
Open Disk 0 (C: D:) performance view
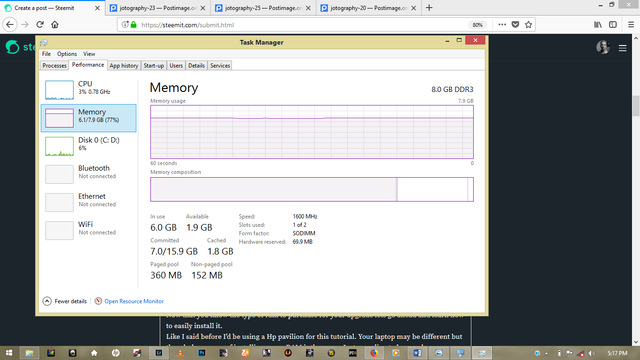click(89, 146)
